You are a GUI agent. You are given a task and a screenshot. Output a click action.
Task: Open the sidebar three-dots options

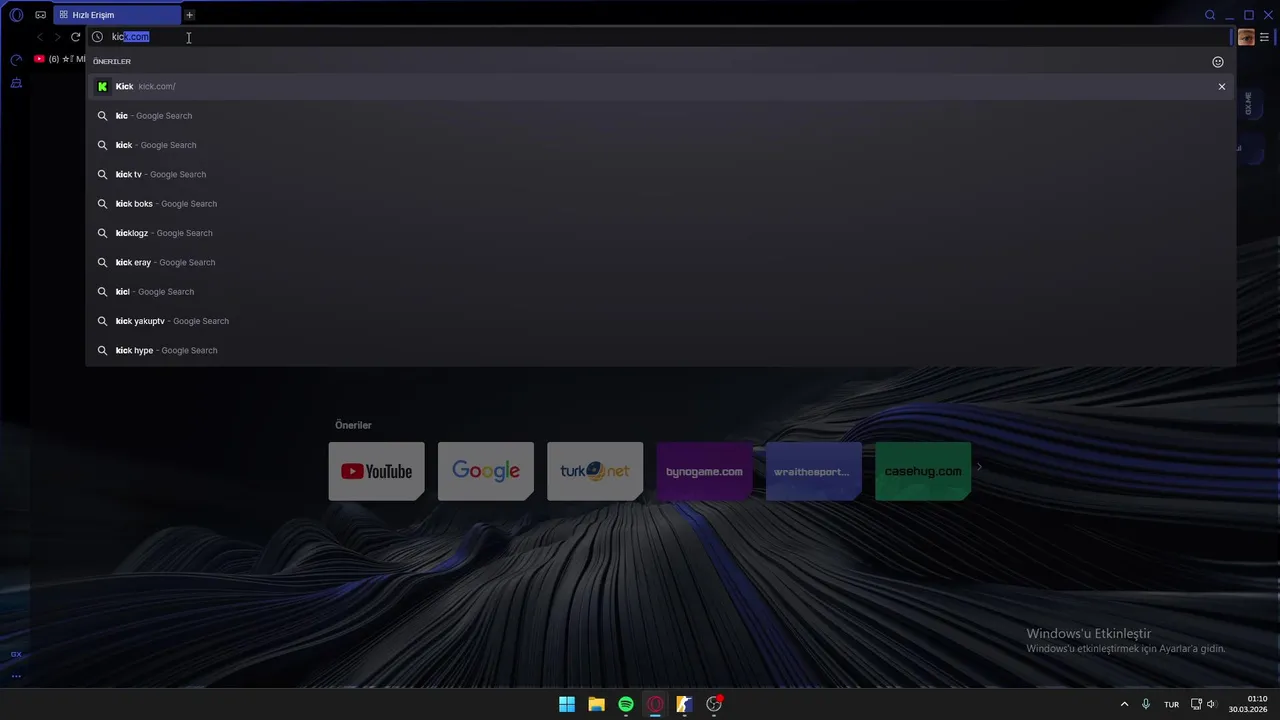tap(16, 676)
